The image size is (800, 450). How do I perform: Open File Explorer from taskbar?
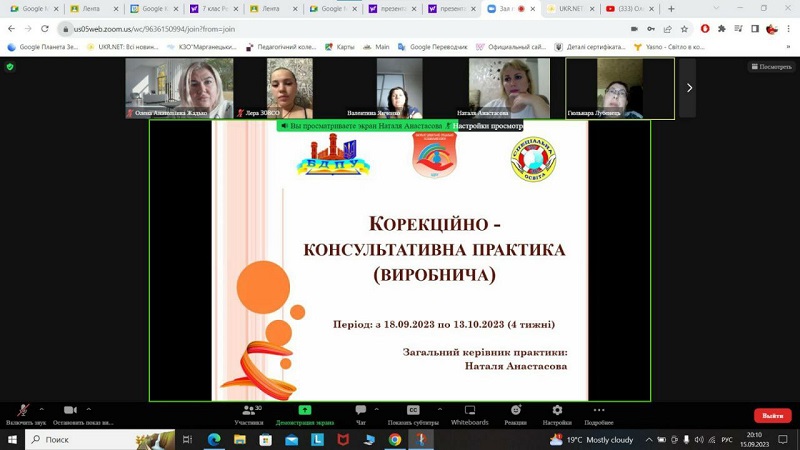click(x=239, y=439)
